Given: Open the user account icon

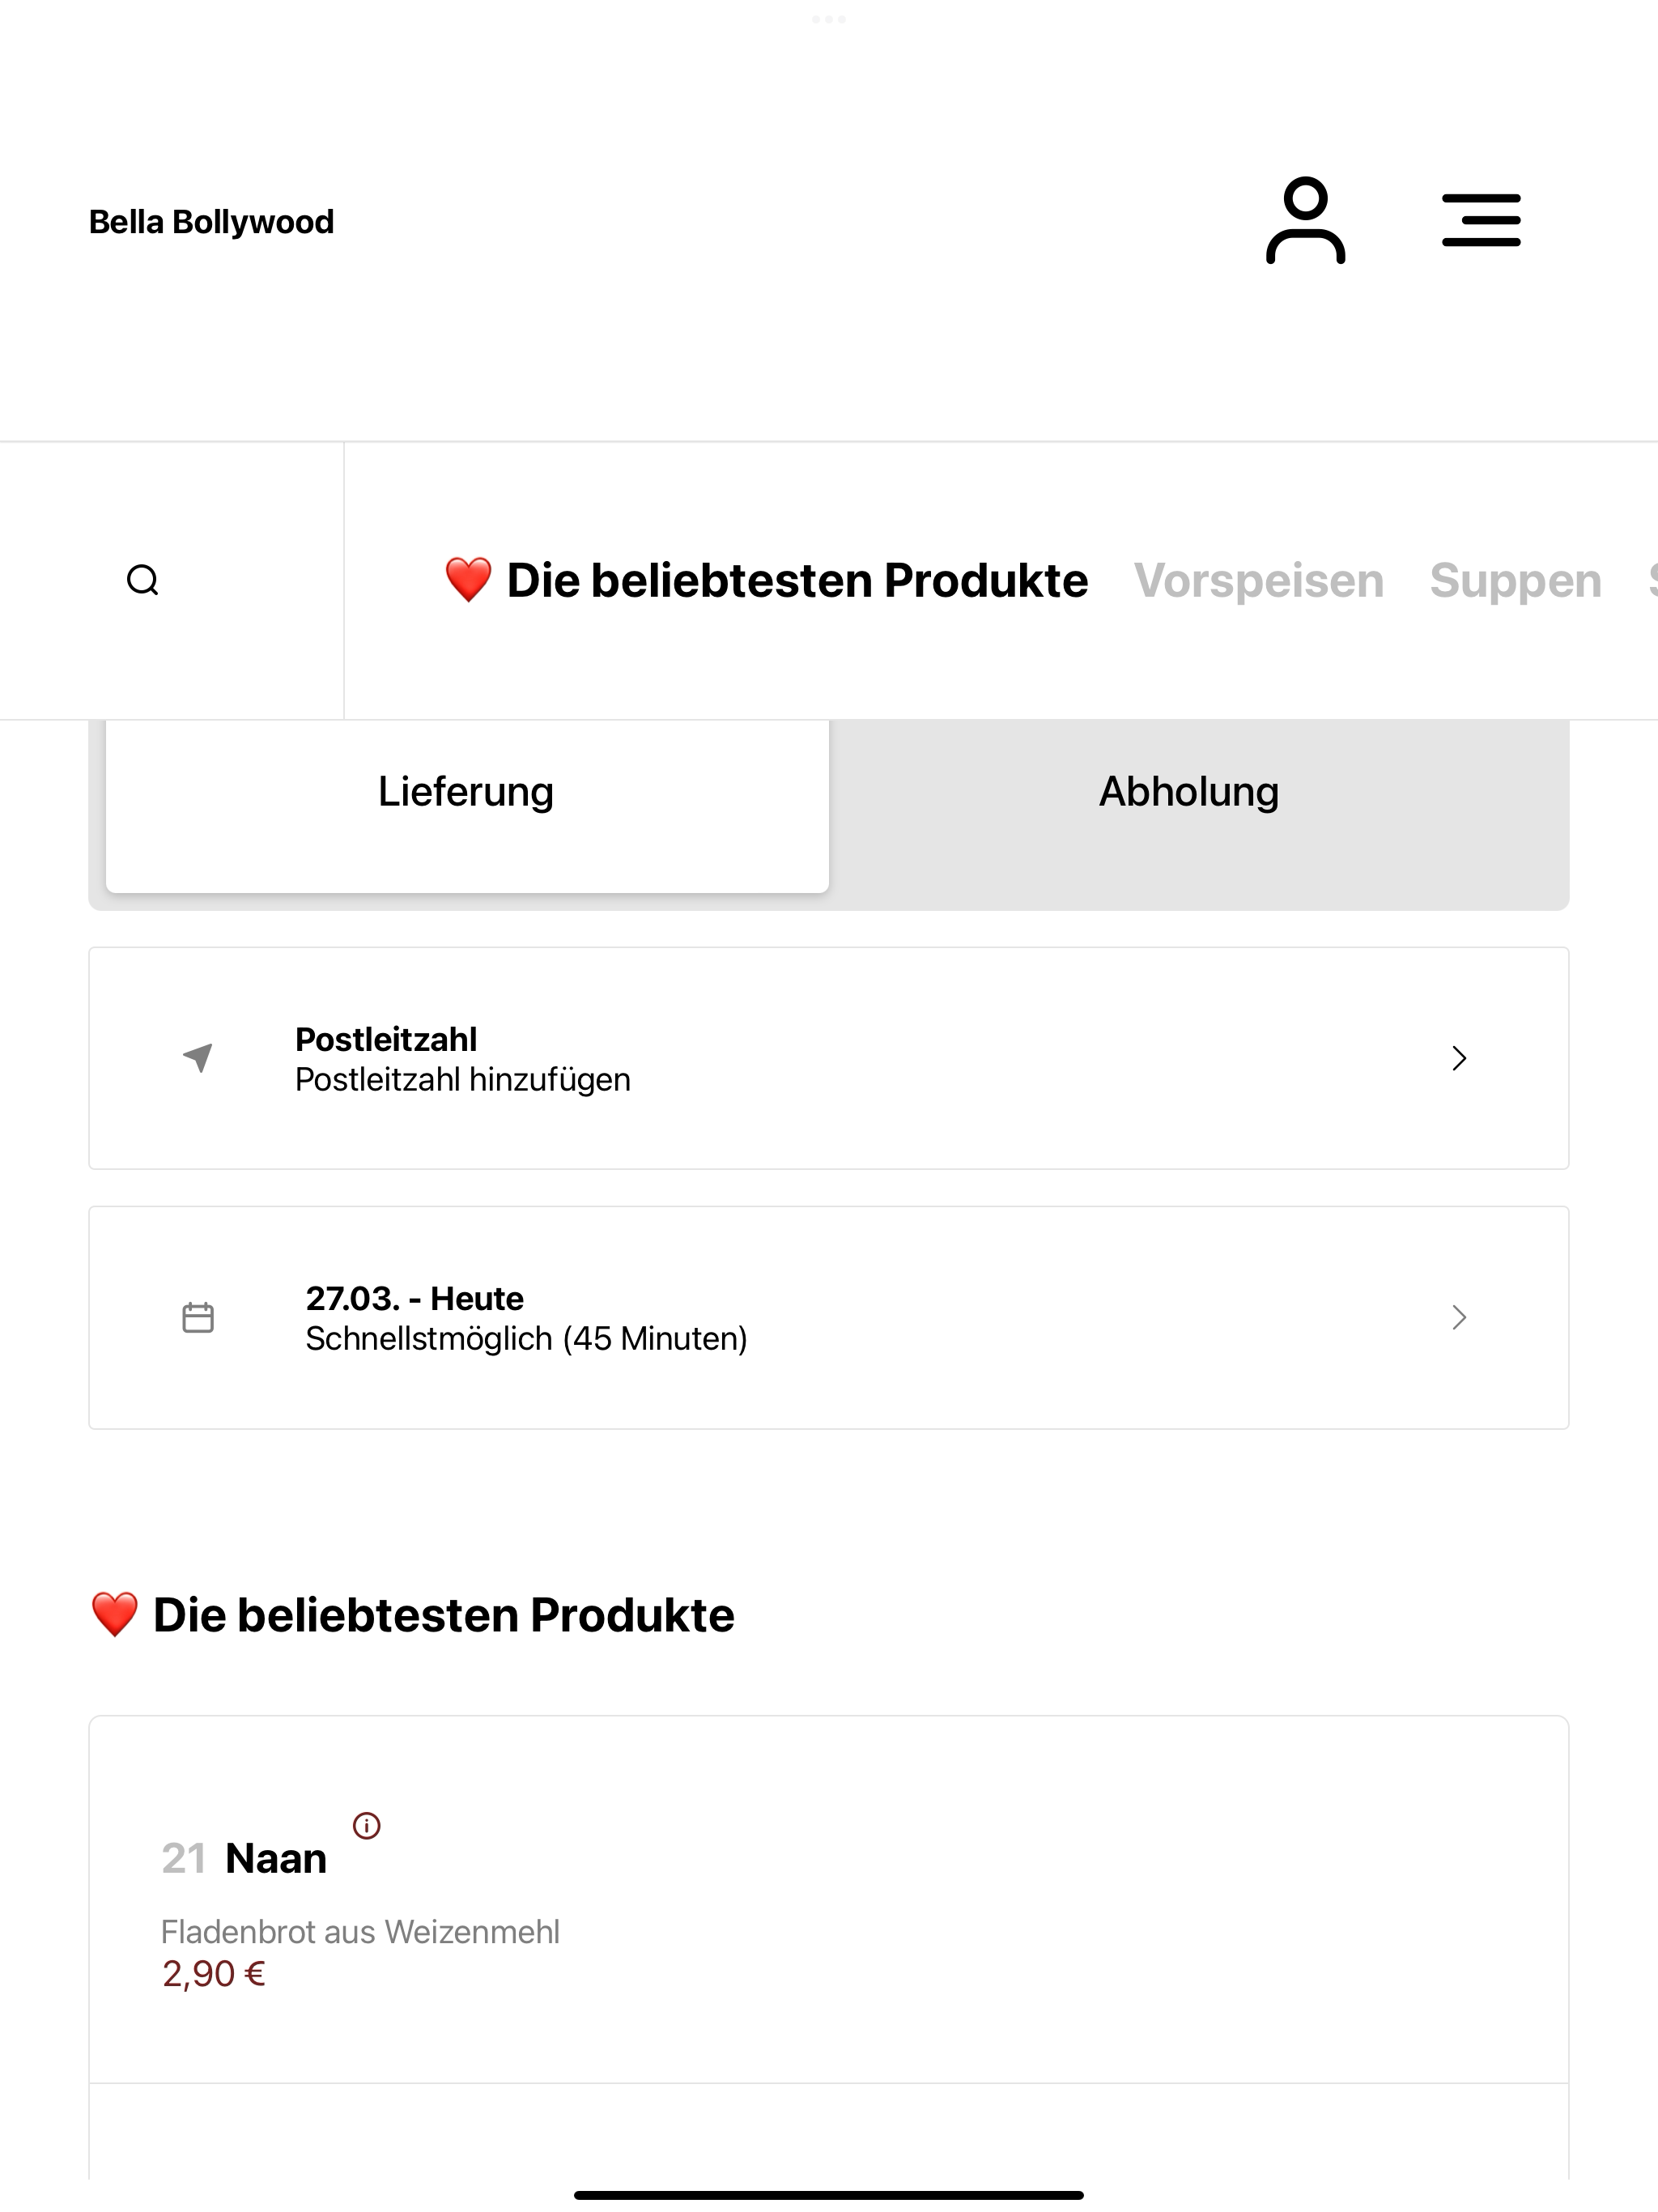Looking at the screenshot, I should (1305, 221).
